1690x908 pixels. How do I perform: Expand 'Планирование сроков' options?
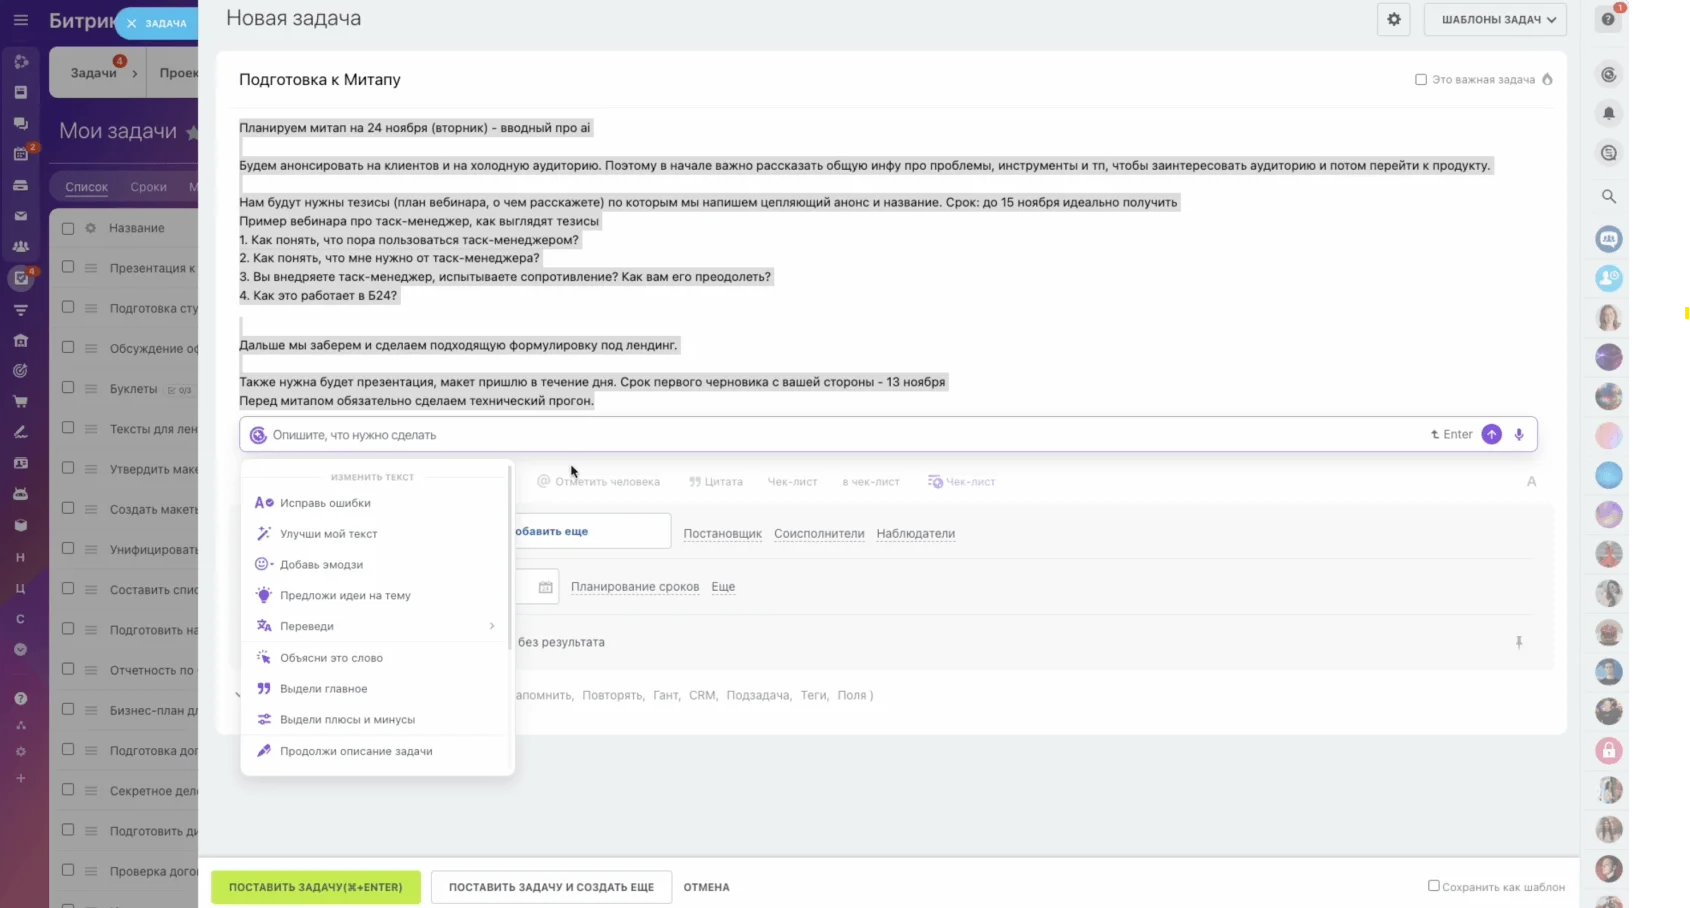click(x=634, y=587)
